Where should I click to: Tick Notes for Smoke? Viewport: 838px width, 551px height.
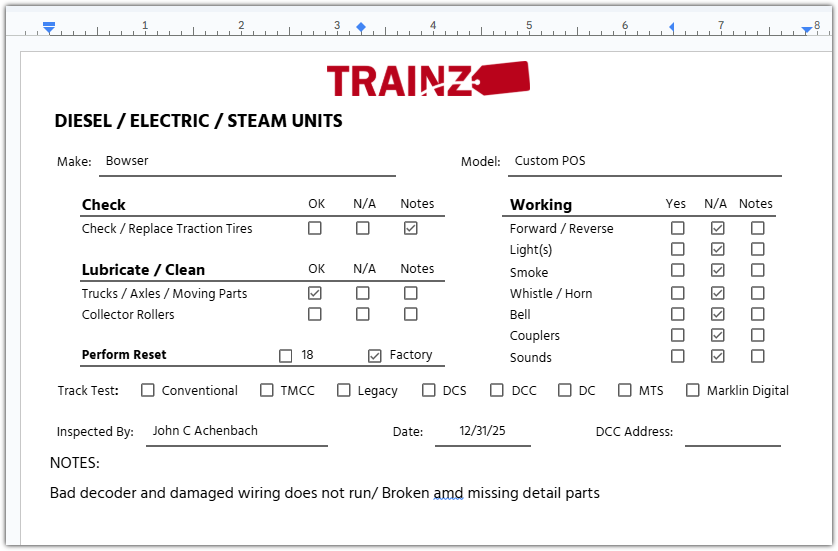pyautogui.click(x=757, y=270)
